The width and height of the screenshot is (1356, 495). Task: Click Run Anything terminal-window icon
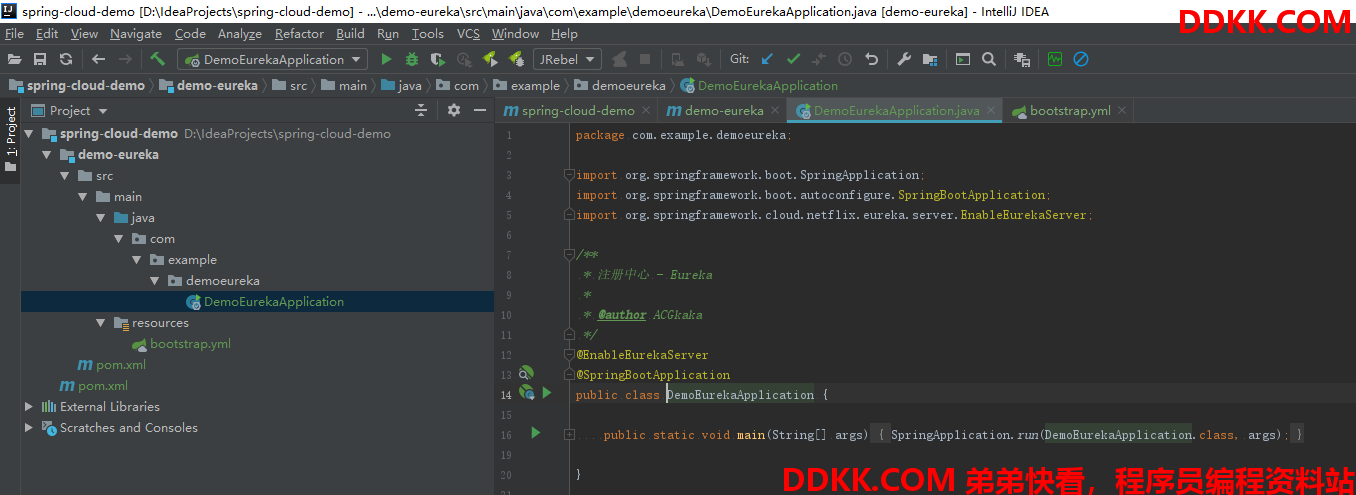click(x=963, y=60)
